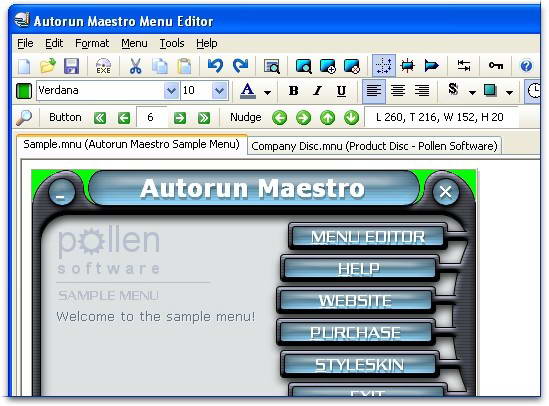Toggle italic formatting
The width and height of the screenshot is (549, 406).
(x=318, y=91)
